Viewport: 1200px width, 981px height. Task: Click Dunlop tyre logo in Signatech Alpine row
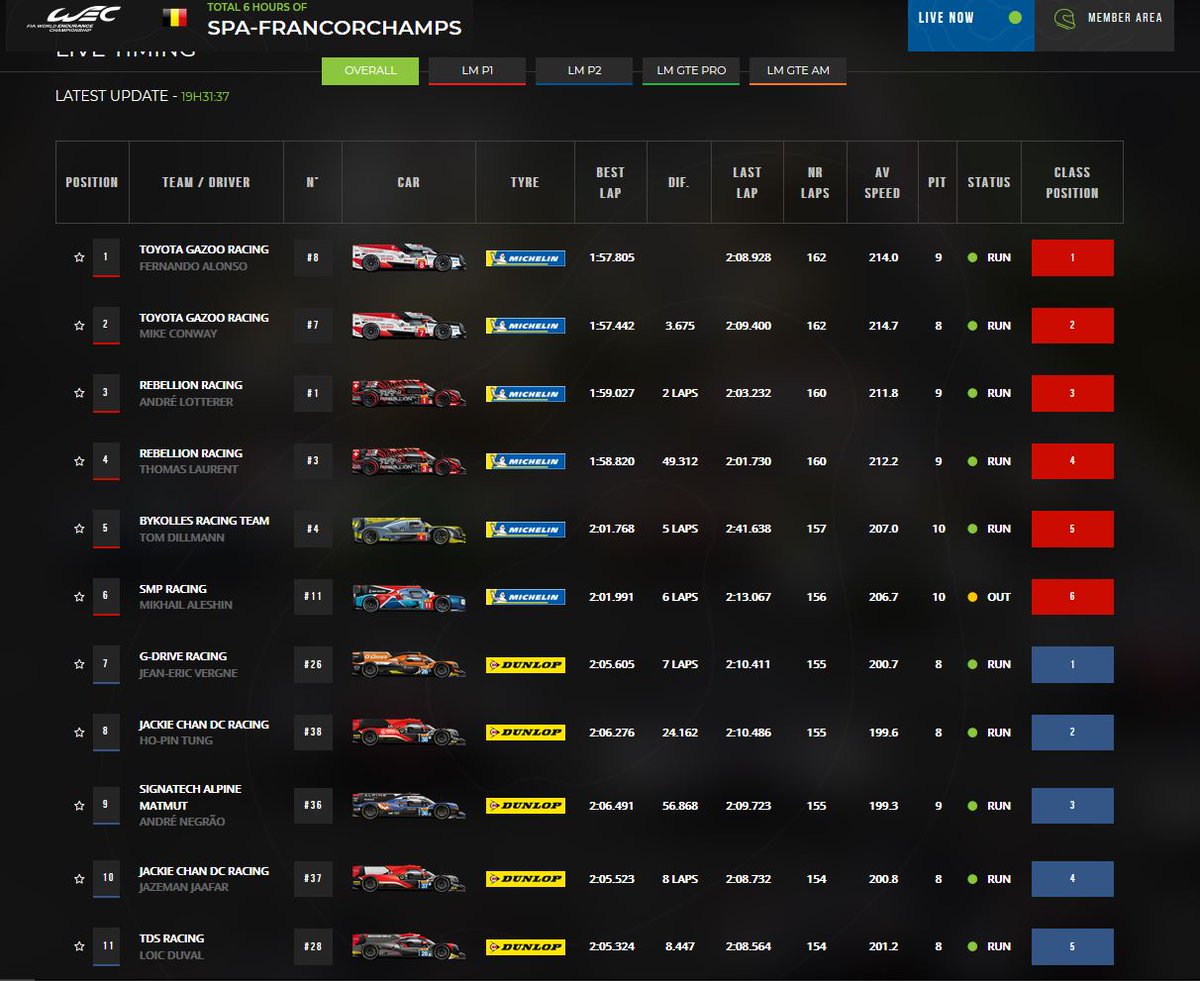[525, 806]
